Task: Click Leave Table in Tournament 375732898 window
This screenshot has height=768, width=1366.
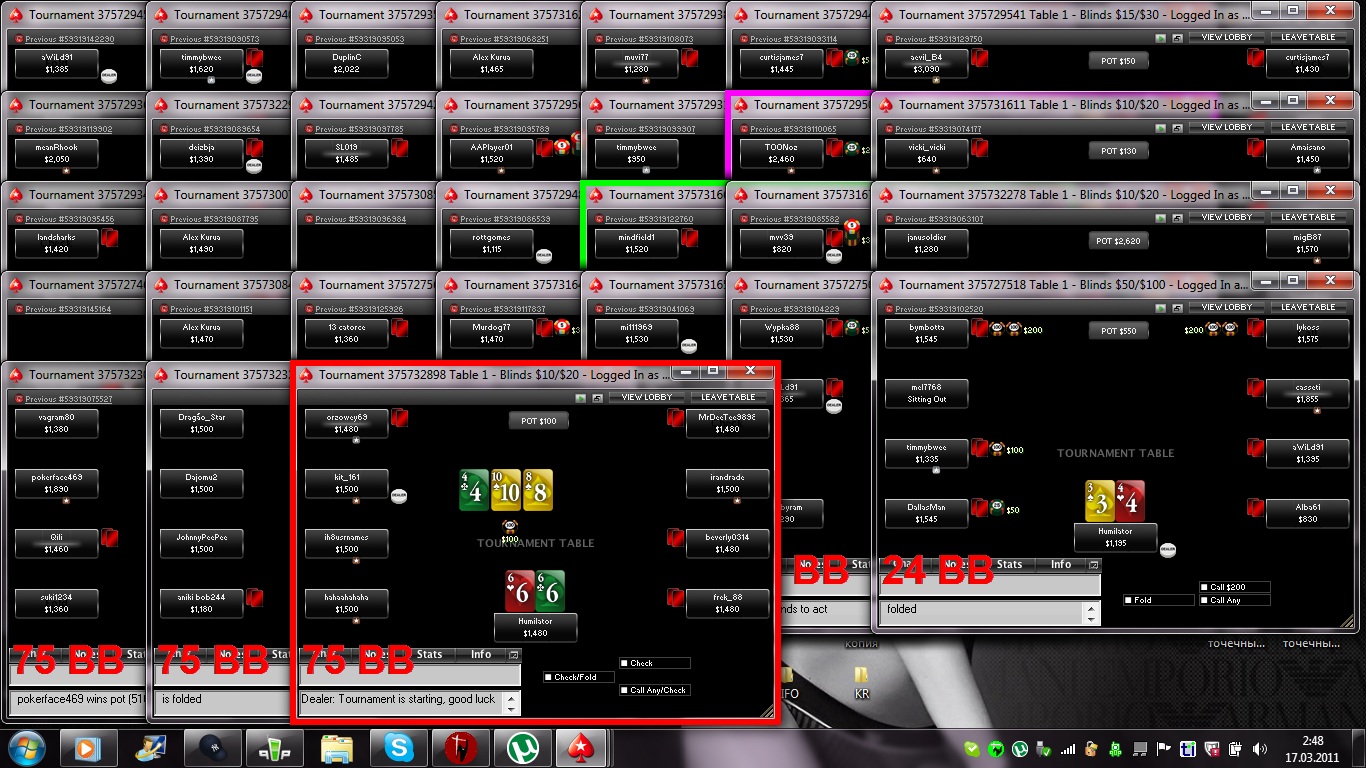Action: 728,397
